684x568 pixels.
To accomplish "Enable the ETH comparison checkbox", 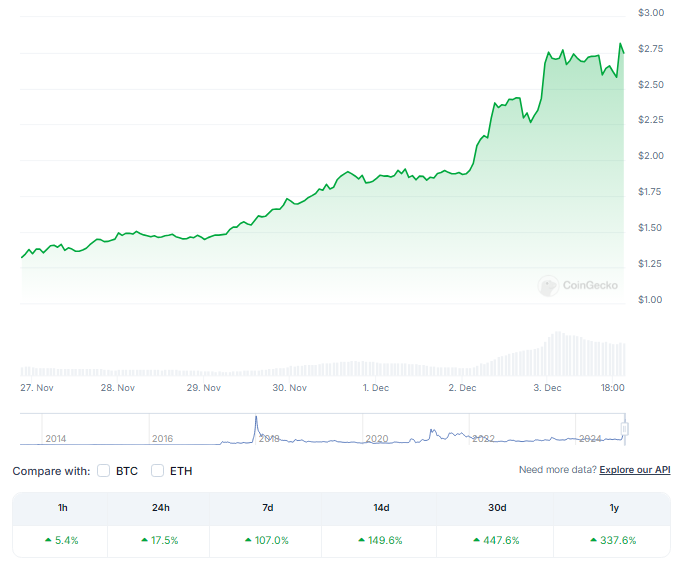I will coord(158,471).
